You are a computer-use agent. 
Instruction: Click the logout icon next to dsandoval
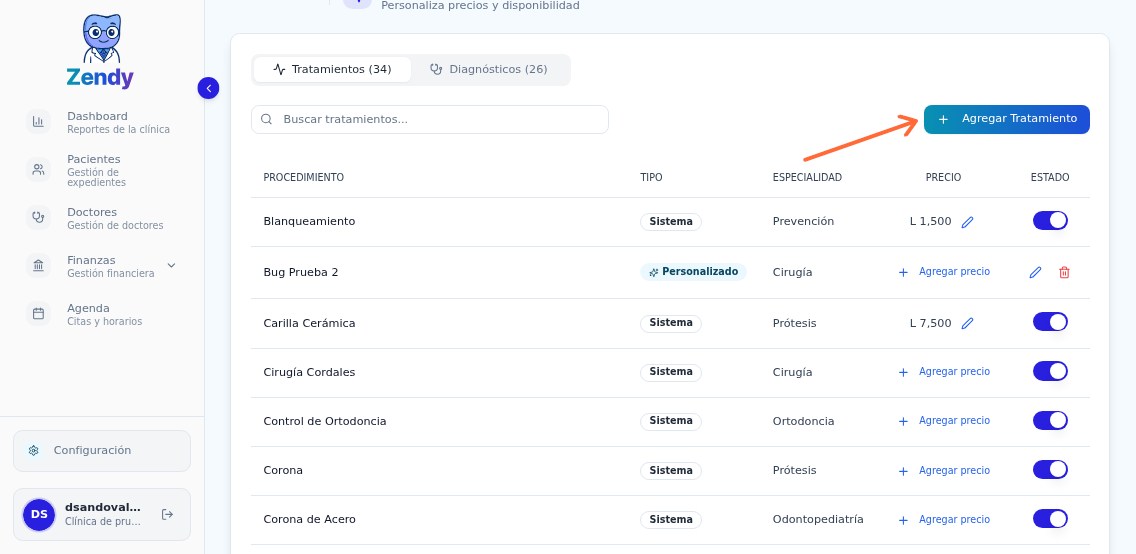167,515
